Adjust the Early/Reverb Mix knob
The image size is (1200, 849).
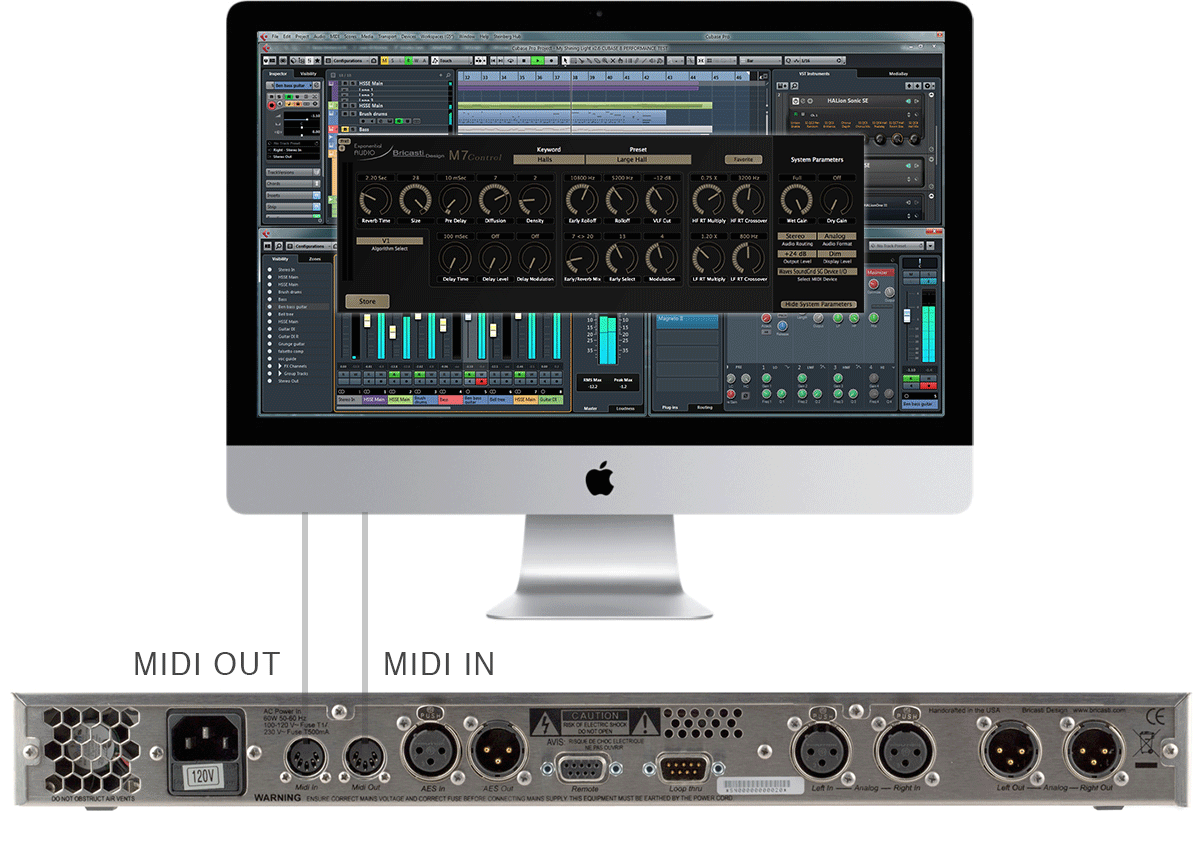(581, 258)
